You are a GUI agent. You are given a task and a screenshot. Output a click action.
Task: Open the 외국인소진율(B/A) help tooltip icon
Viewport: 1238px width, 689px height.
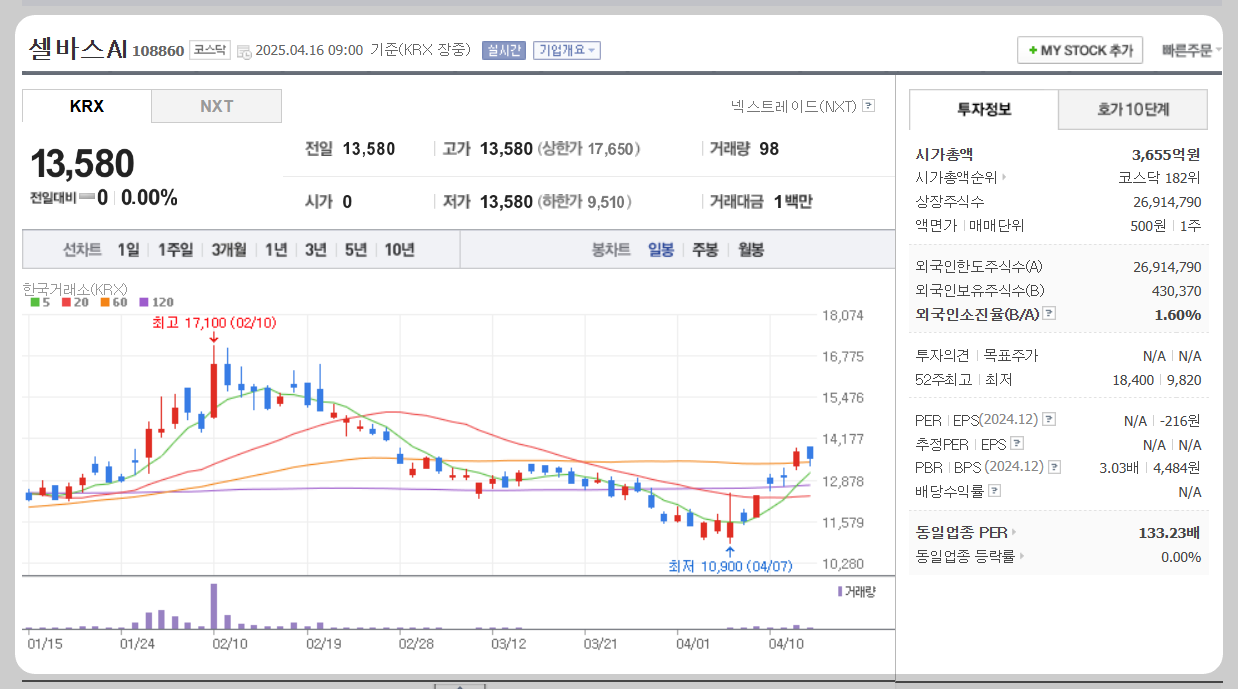coord(1048,315)
